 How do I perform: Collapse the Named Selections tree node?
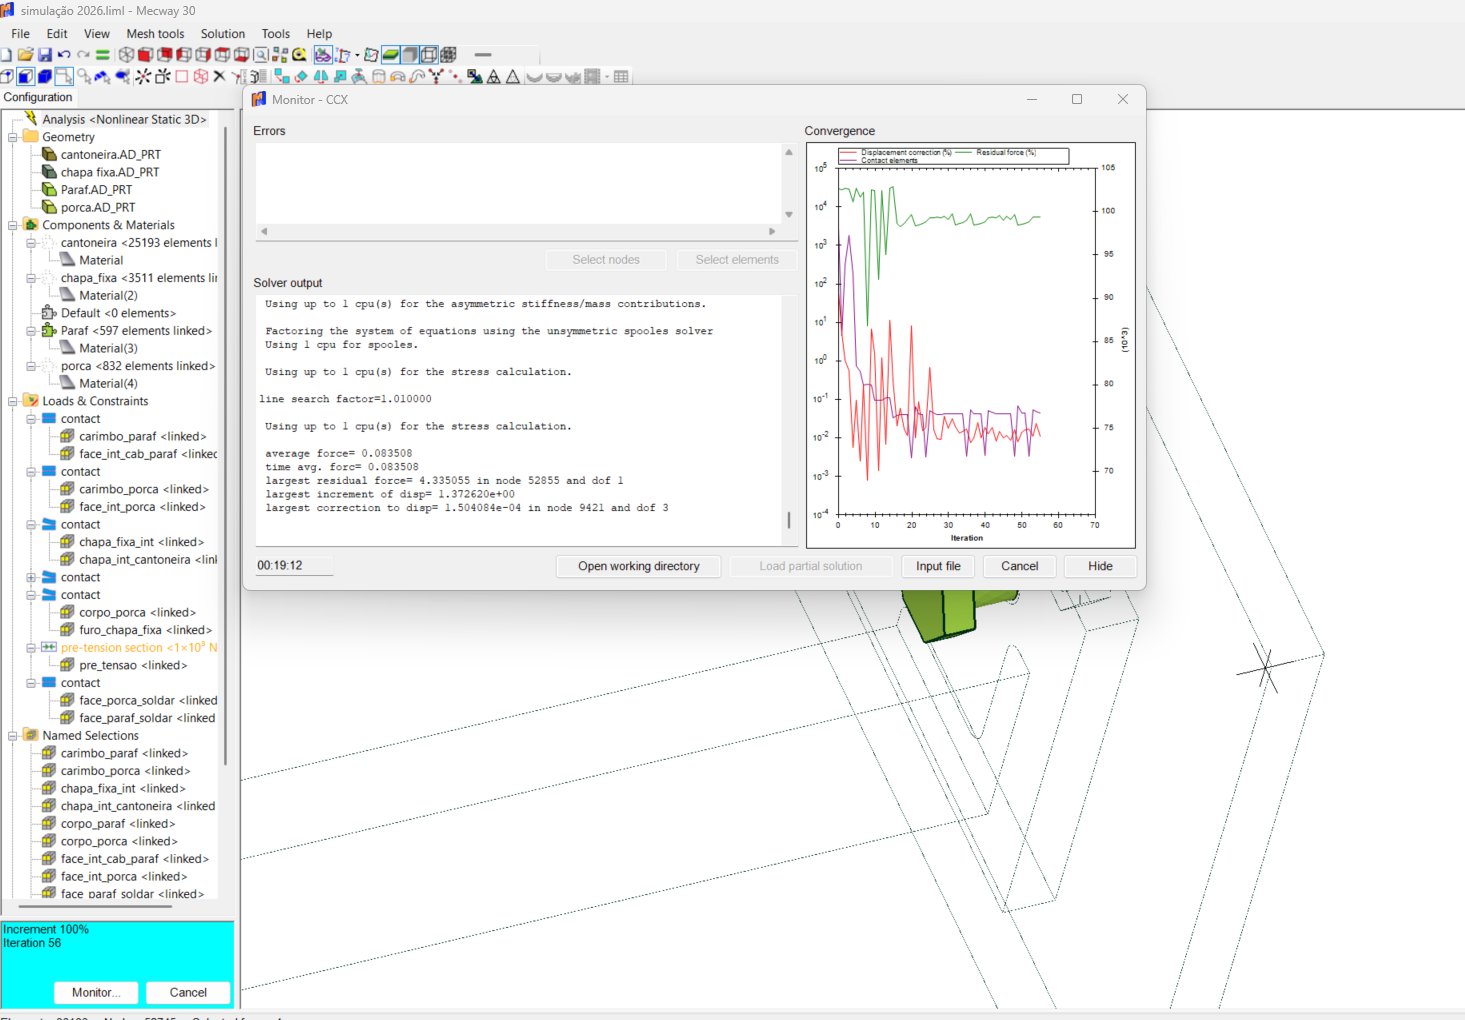click(x=13, y=735)
